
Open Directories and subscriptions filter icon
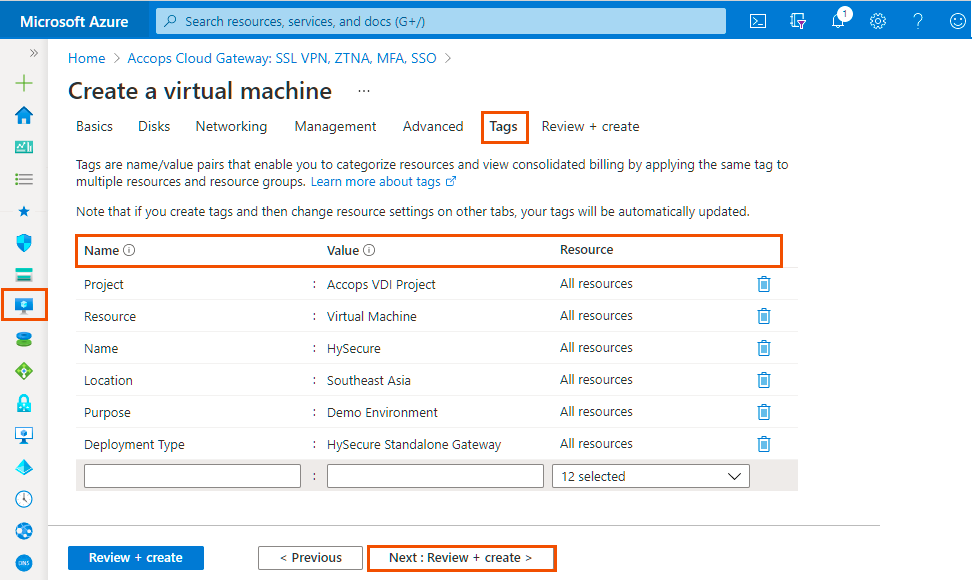pos(798,21)
